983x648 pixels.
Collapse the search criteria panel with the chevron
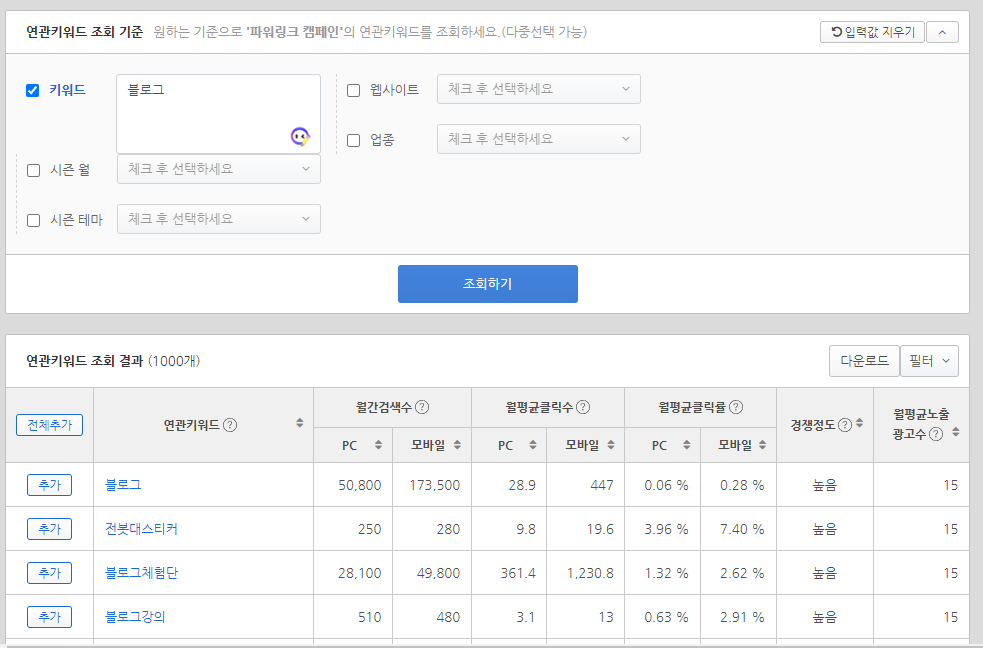[941, 31]
